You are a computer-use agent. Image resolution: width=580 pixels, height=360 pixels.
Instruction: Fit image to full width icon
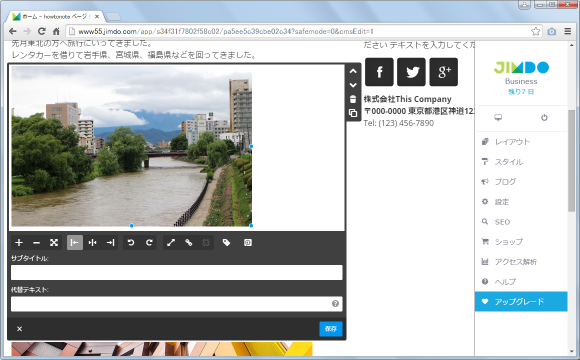coord(54,243)
